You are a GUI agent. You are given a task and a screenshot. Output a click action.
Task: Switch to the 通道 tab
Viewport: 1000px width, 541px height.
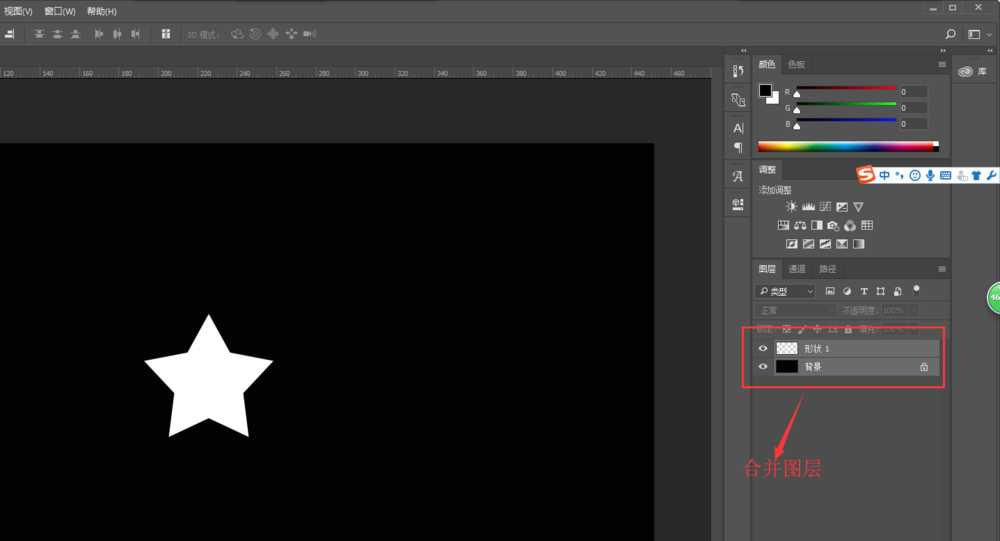coord(797,269)
